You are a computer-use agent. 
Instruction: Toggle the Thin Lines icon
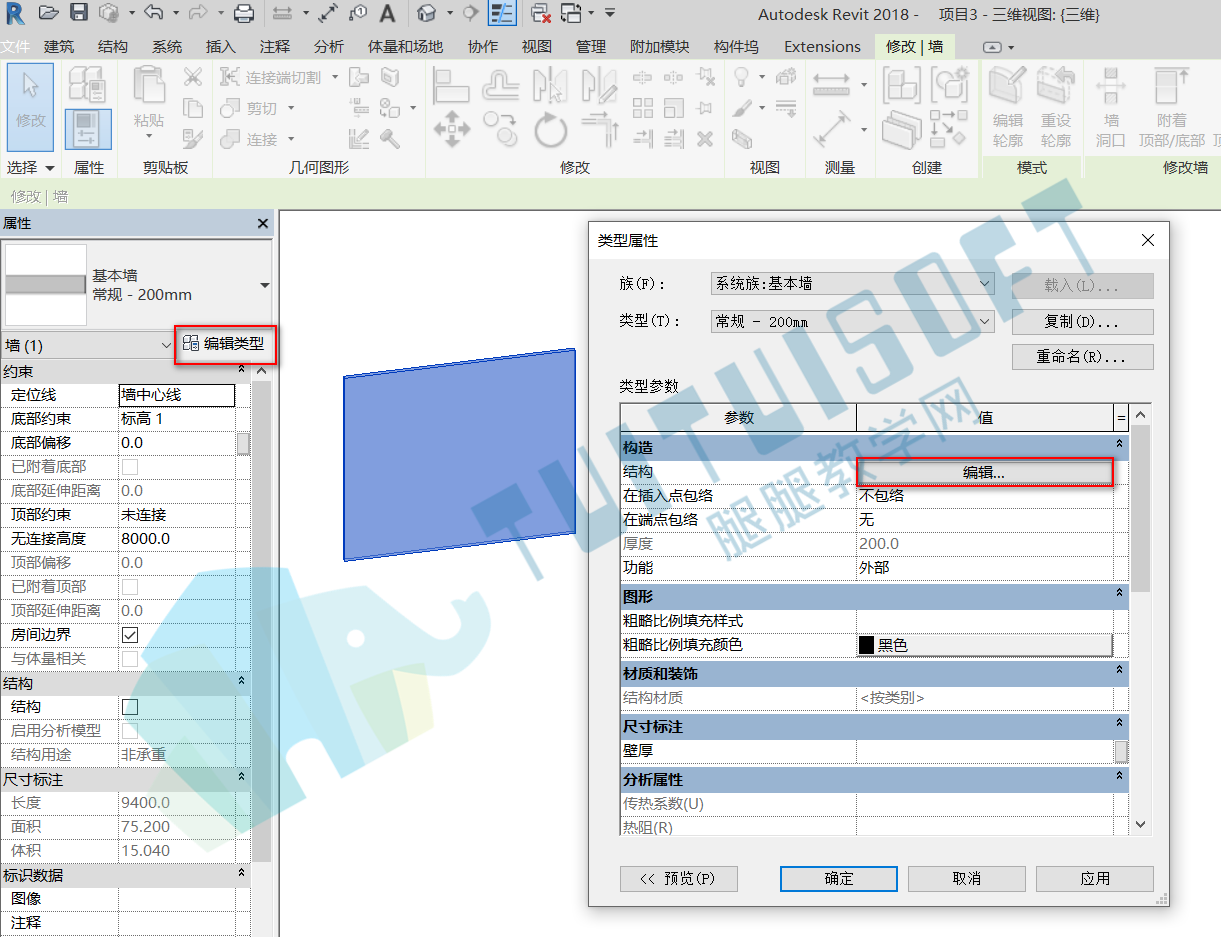pyautogui.click(x=502, y=13)
